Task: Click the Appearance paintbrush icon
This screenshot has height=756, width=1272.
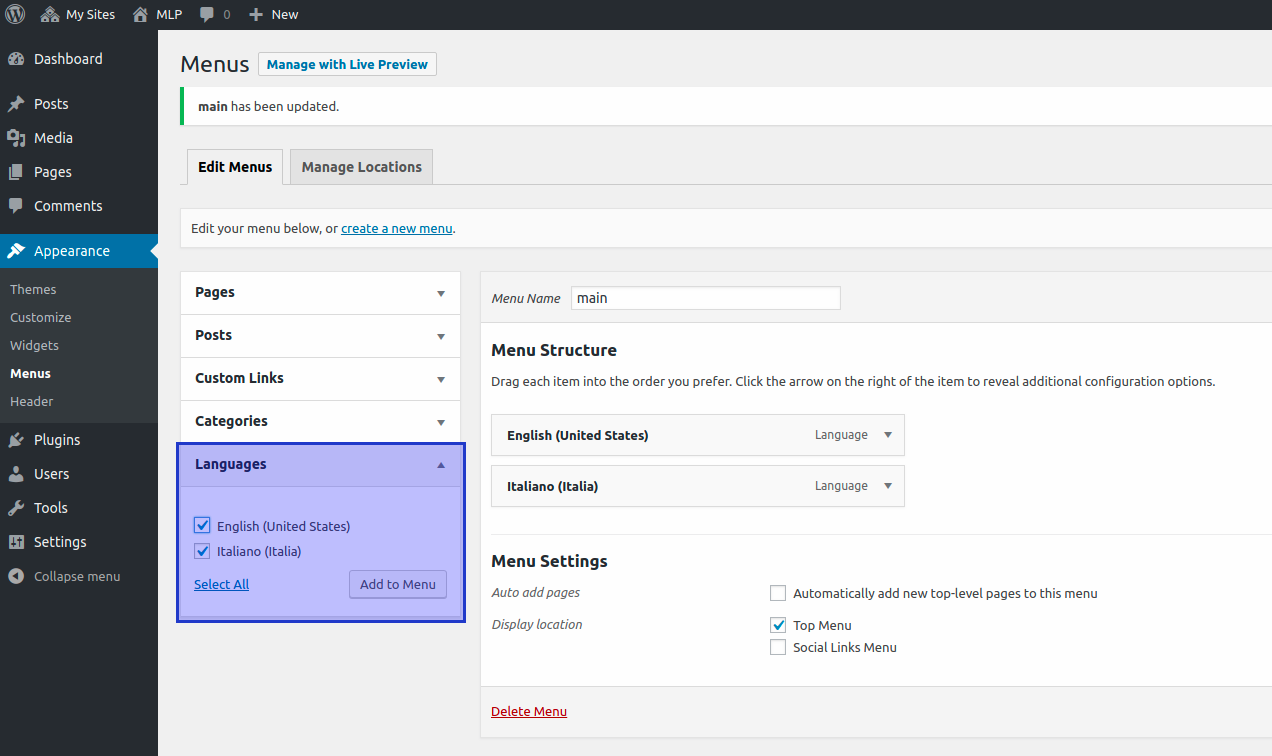Action: coord(17,250)
